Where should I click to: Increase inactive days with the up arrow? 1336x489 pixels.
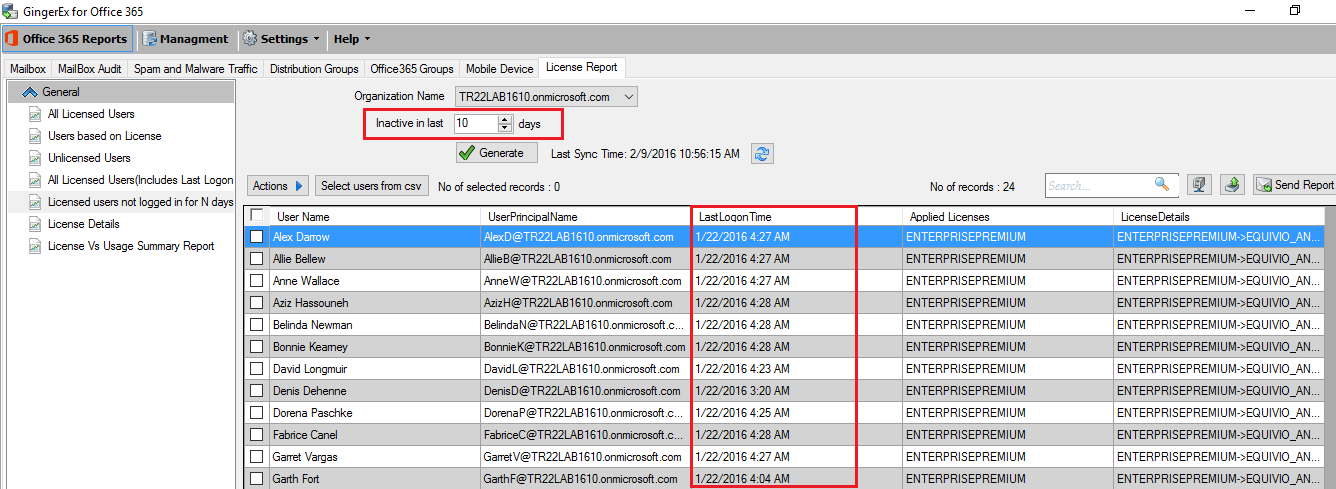[x=504, y=120]
